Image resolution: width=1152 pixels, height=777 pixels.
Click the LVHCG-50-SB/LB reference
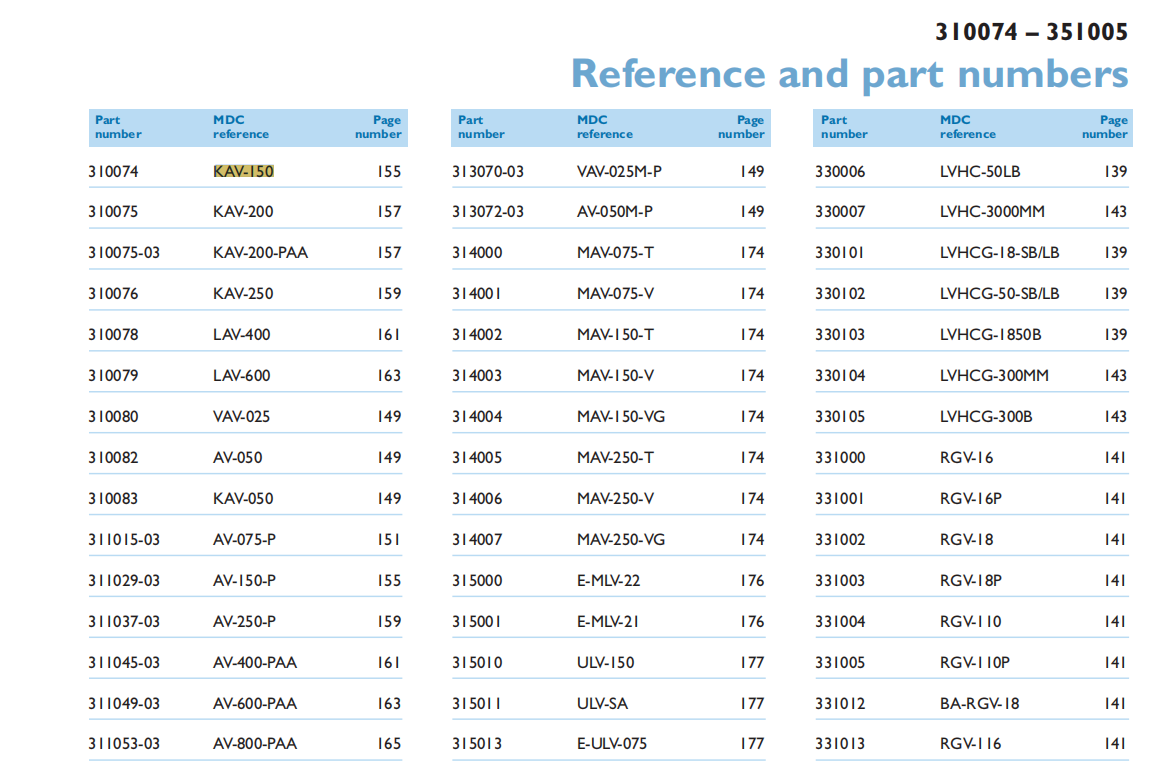1000,294
